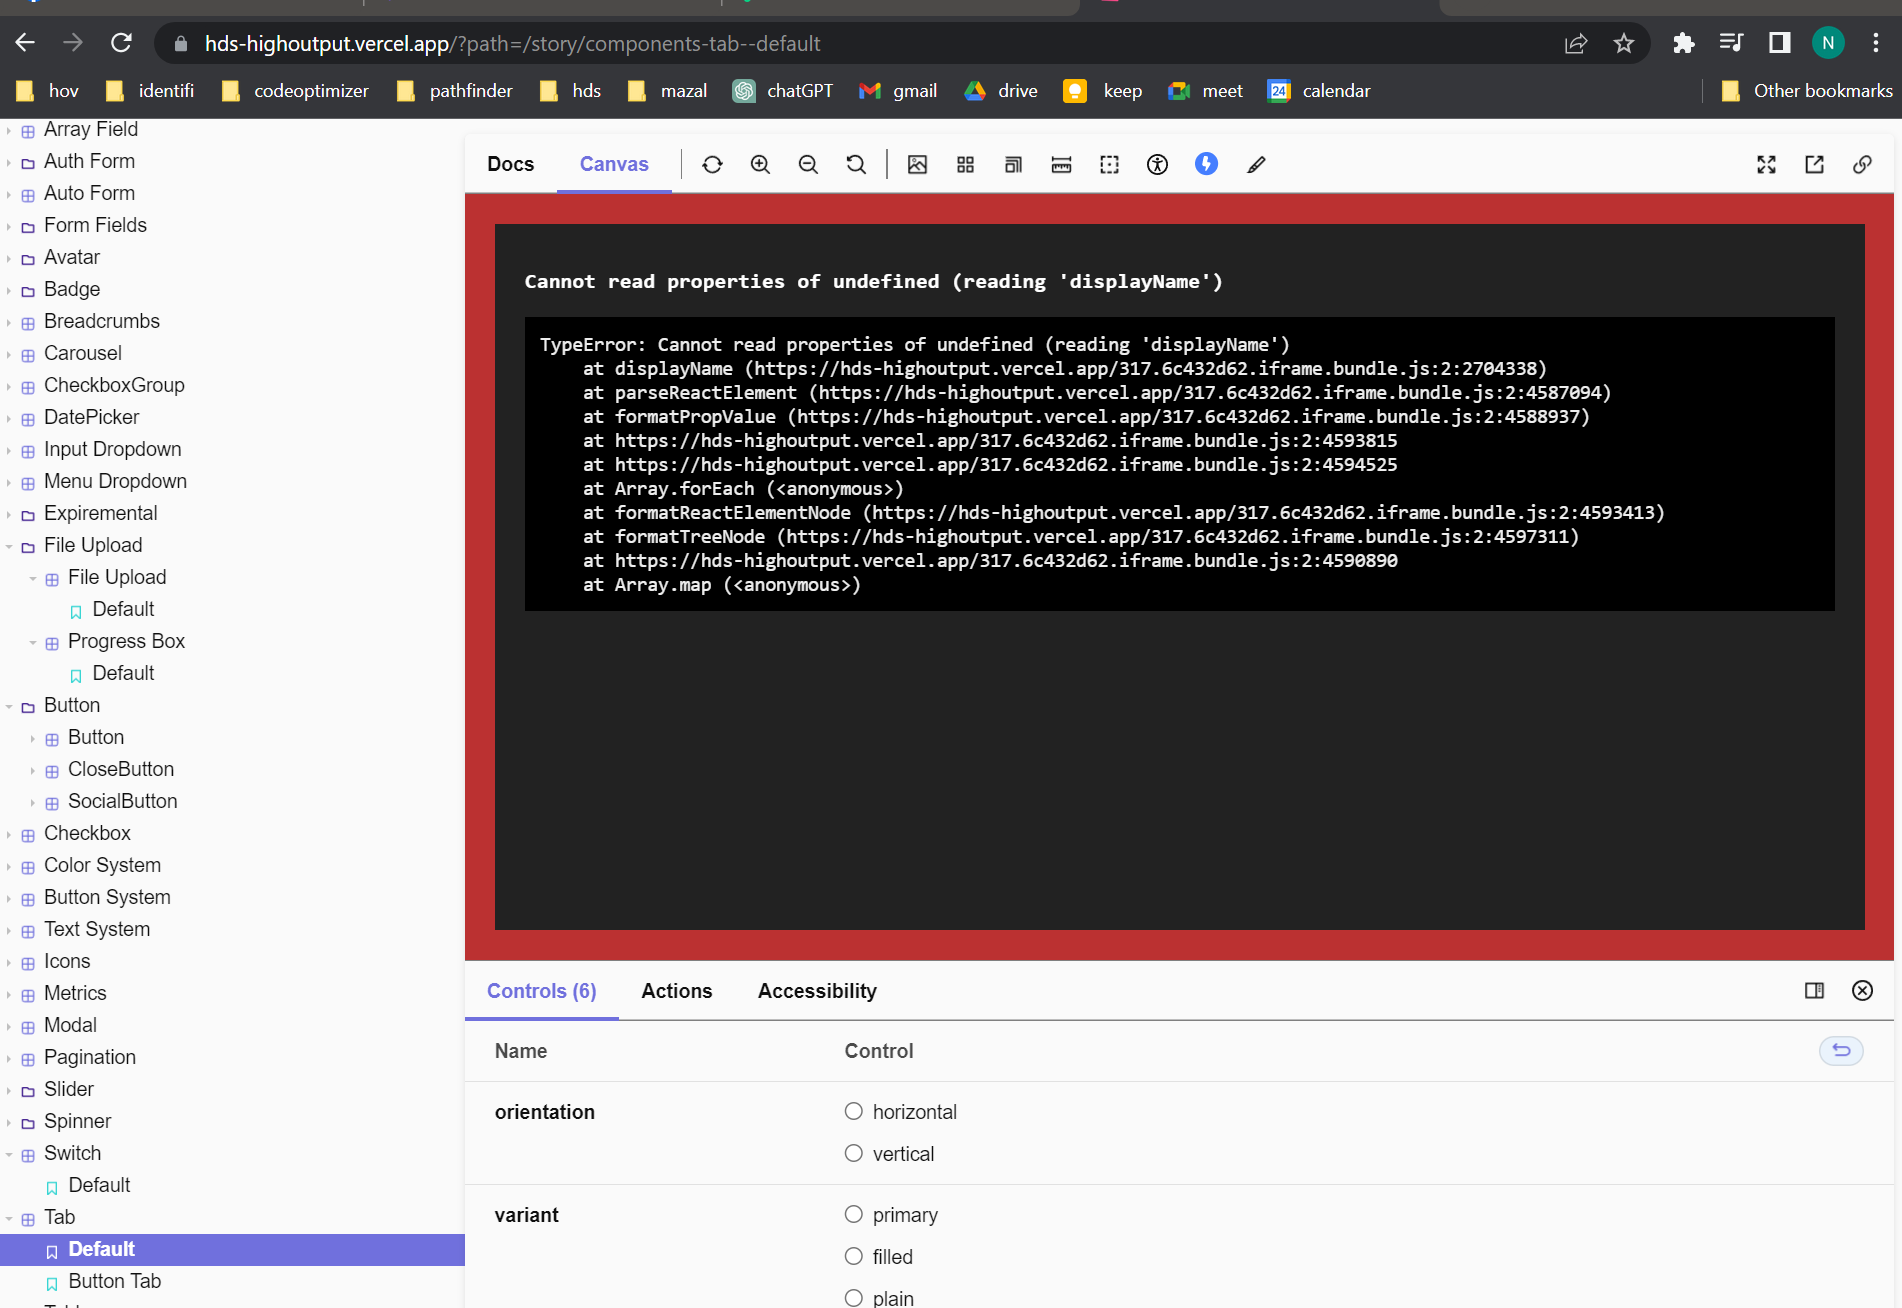1902x1308 pixels.
Task: Copy canvas link icon
Action: [1862, 165]
